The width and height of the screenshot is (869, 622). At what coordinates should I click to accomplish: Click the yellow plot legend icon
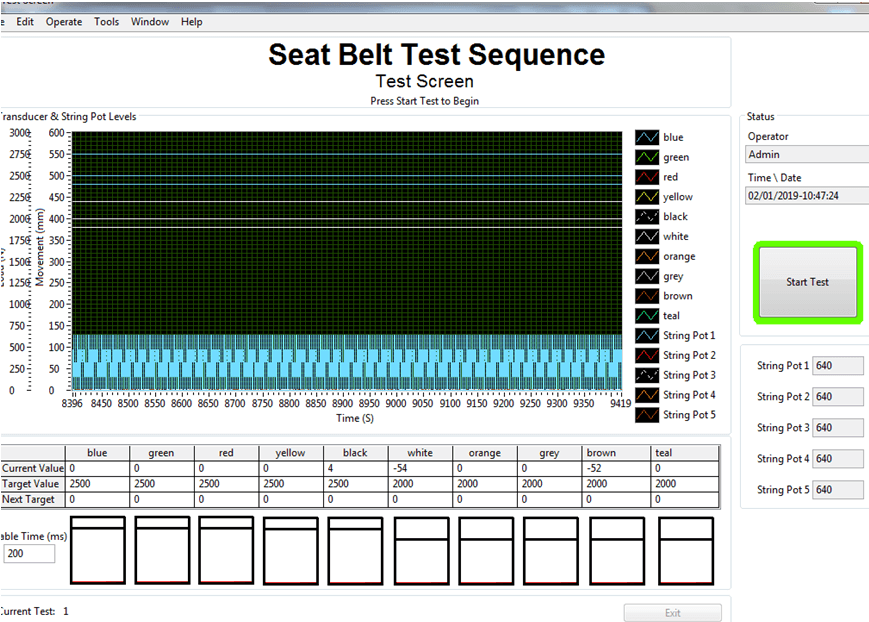coord(647,197)
